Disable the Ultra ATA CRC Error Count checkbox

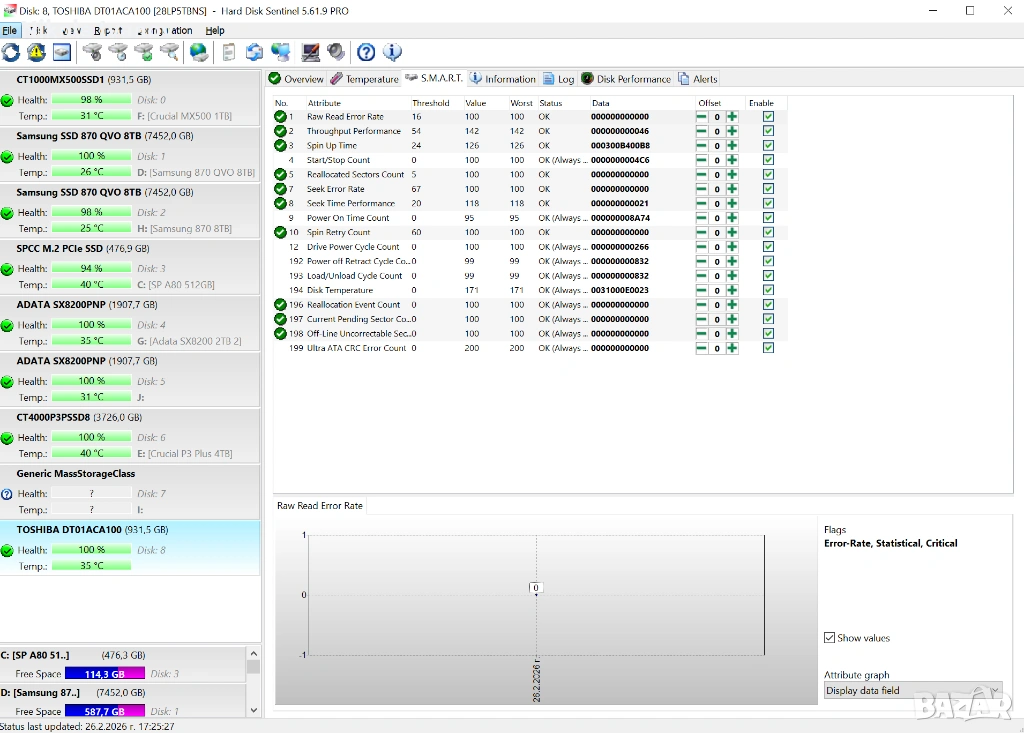[768, 348]
